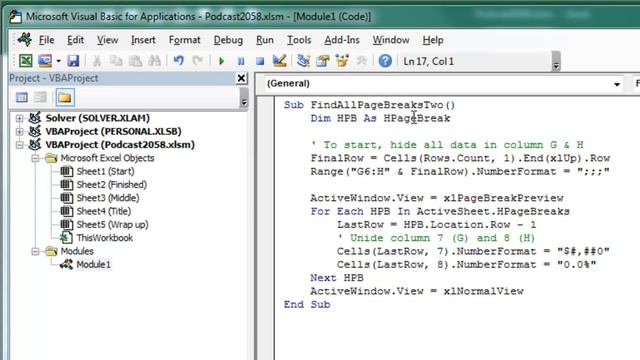Collapse VBAProject (Podcast2058.xlsm) node
The width and height of the screenshot is (640, 360).
(19, 145)
